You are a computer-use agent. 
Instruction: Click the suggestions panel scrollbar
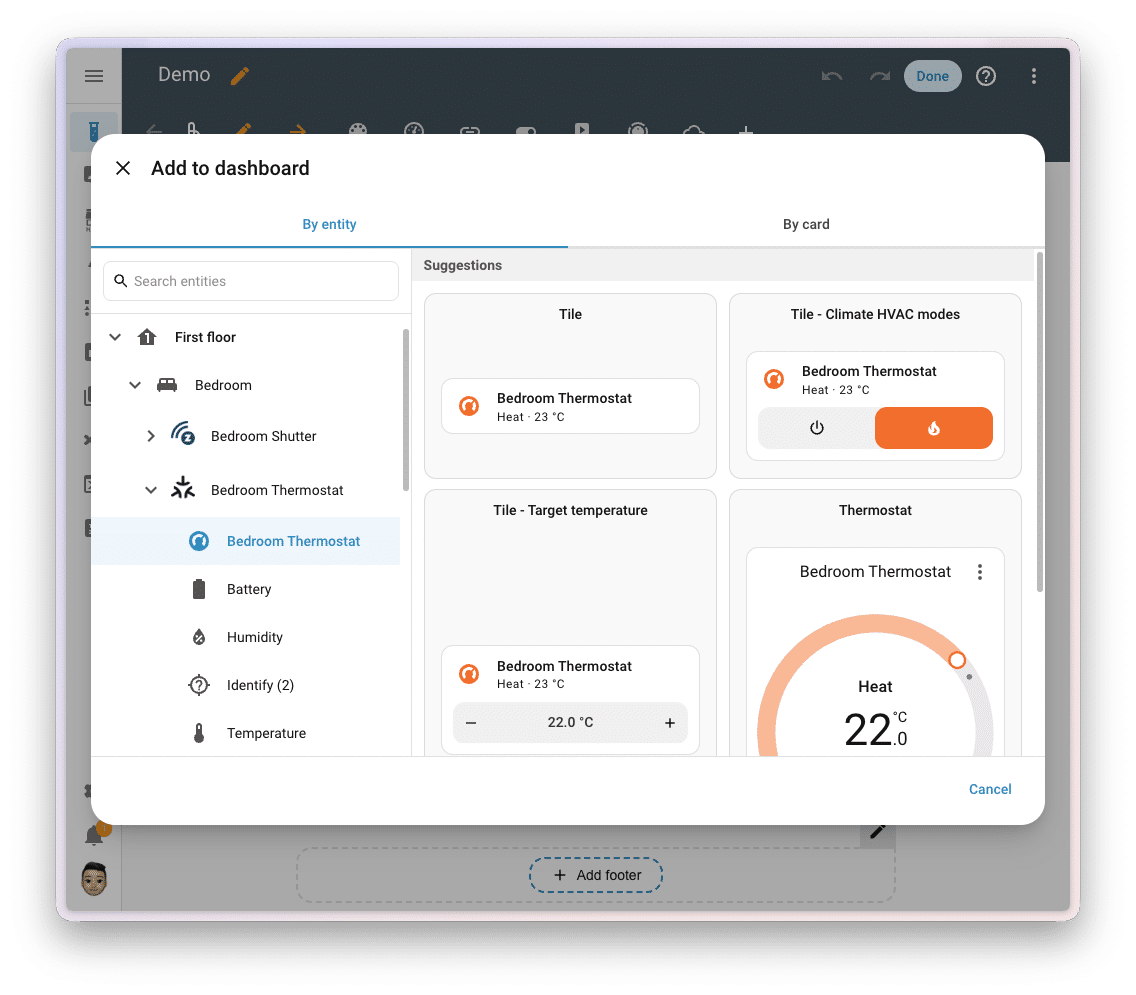[1040, 422]
